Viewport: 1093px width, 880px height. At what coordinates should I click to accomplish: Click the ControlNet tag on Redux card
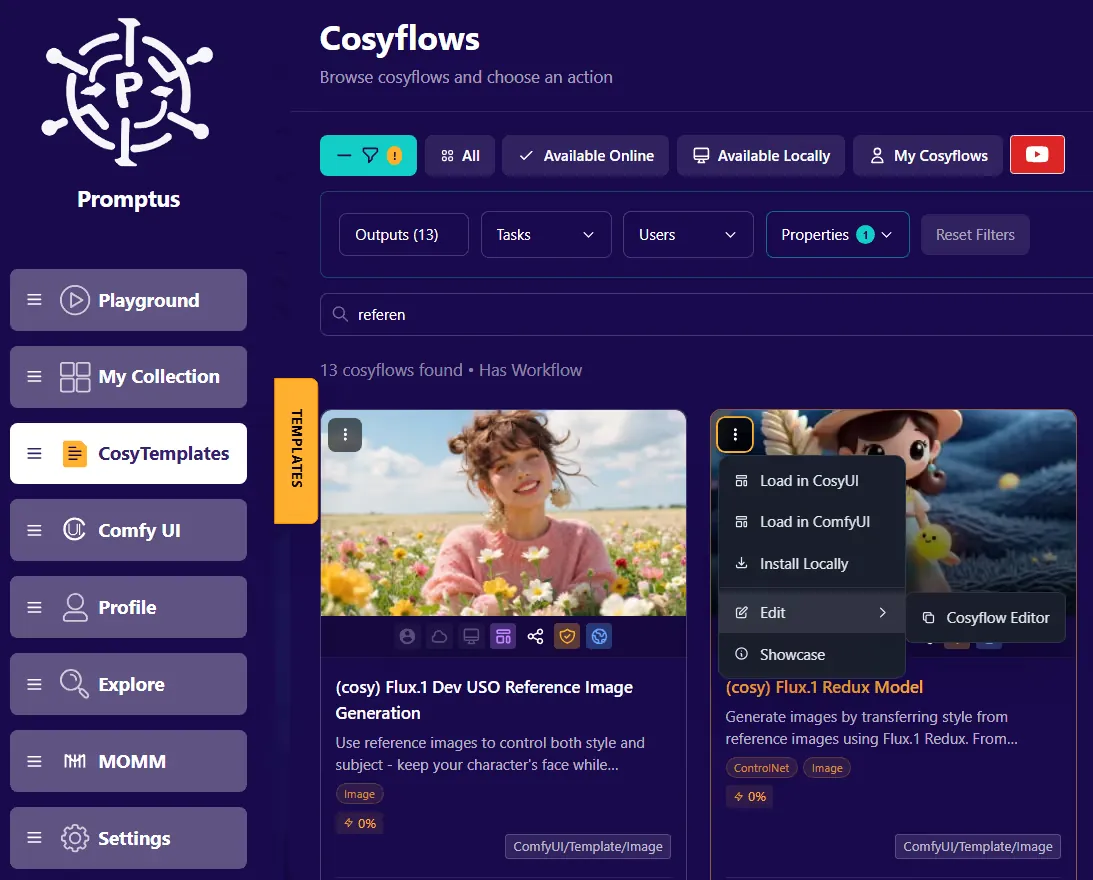761,768
